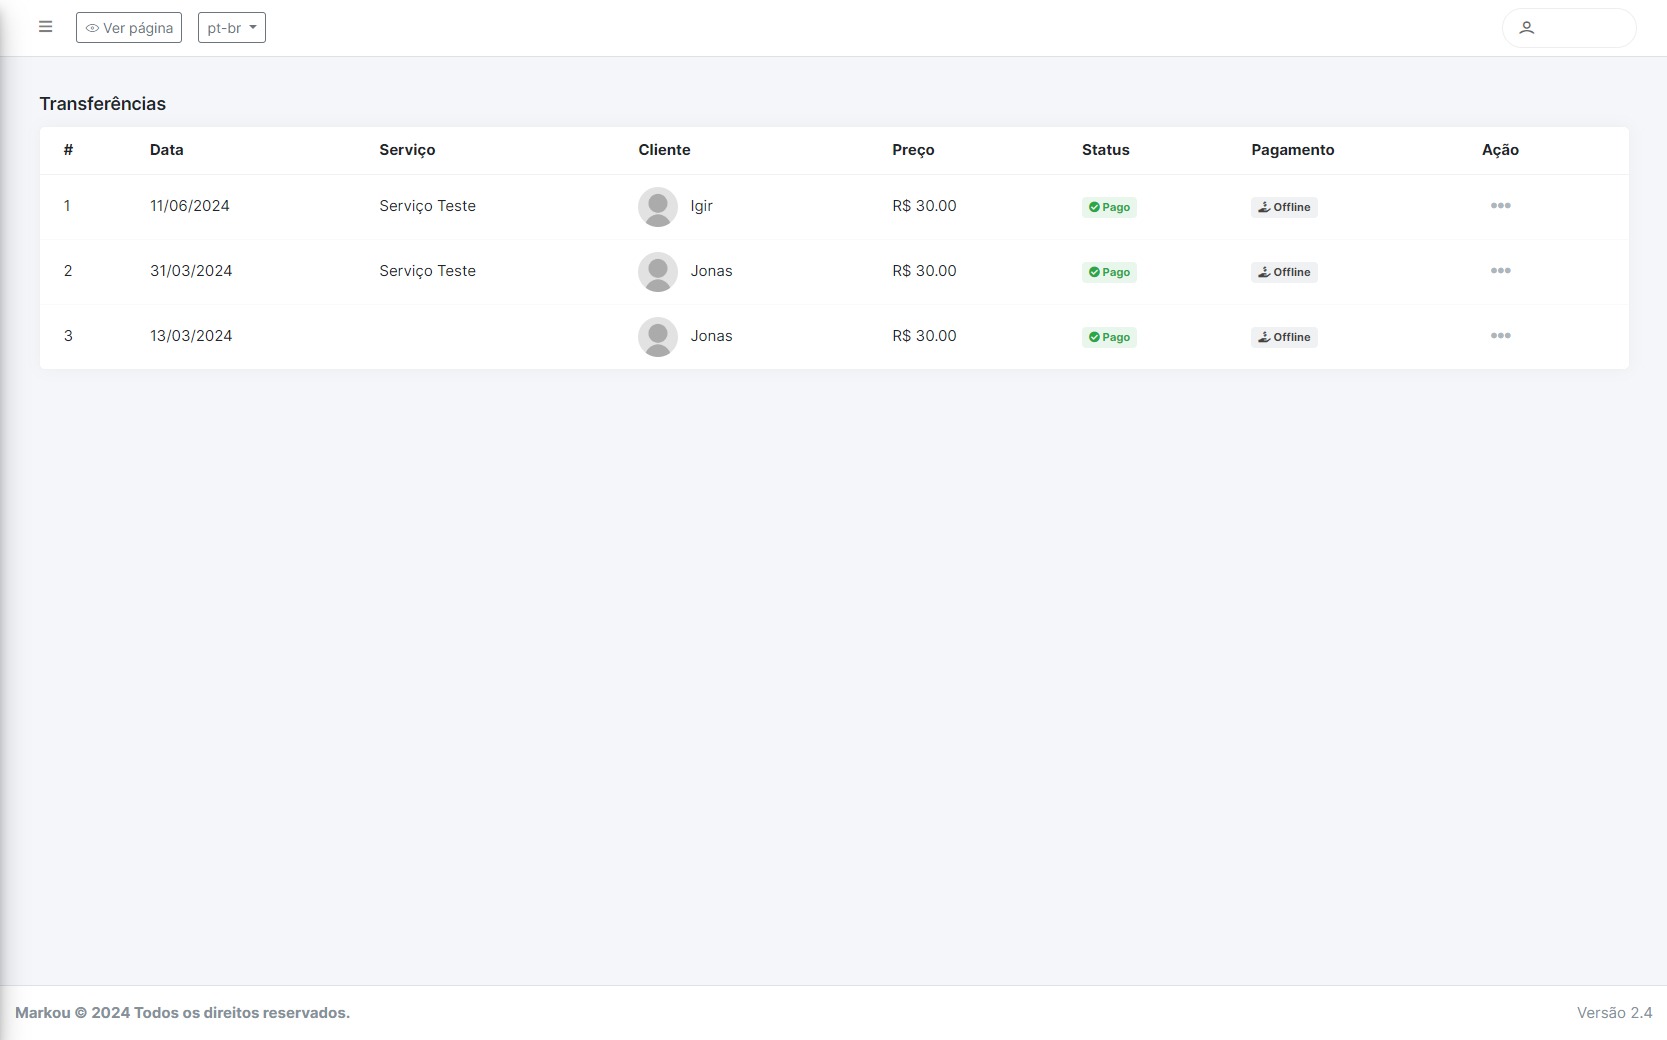
Task: Click the name Jonas in row 2
Action: [711, 271]
